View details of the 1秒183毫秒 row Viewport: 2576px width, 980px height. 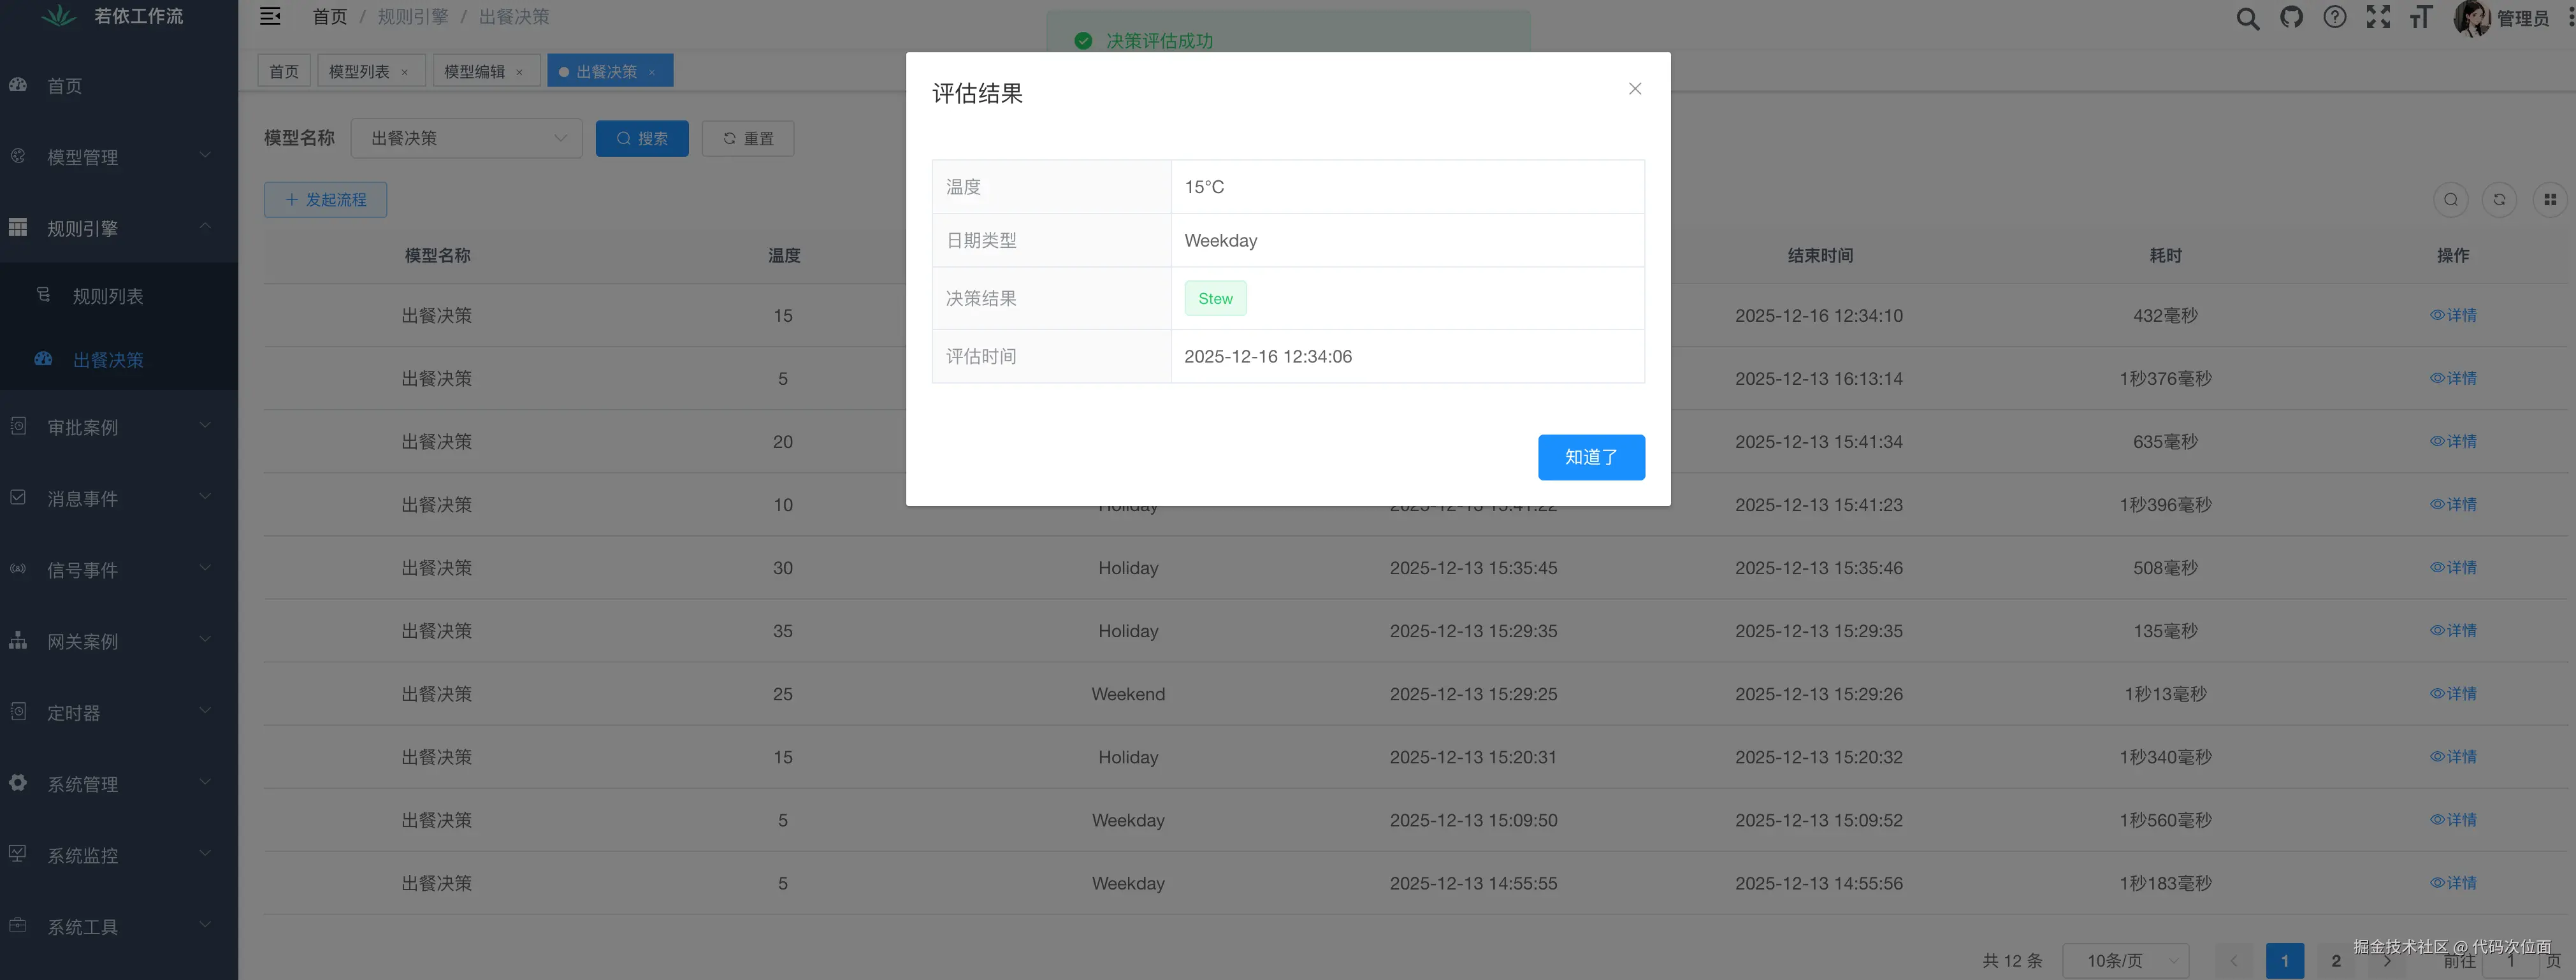(x=2453, y=883)
